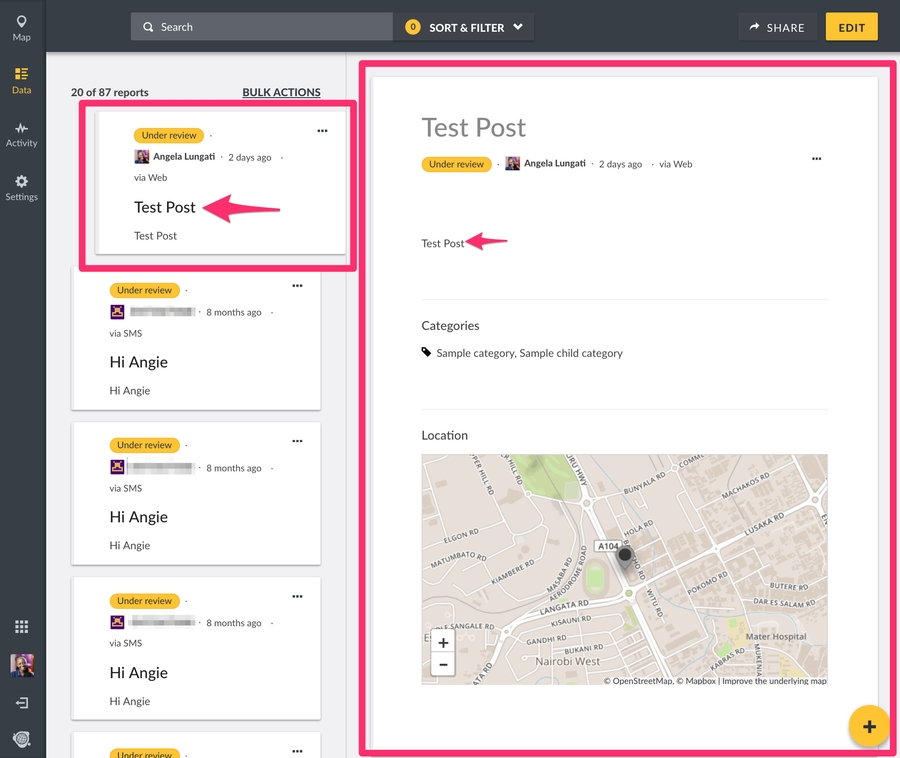Open three-dot menu in post detail panel
Image resolution: width=900 pixels, height=758 pixels.
(x=816, y=159)
